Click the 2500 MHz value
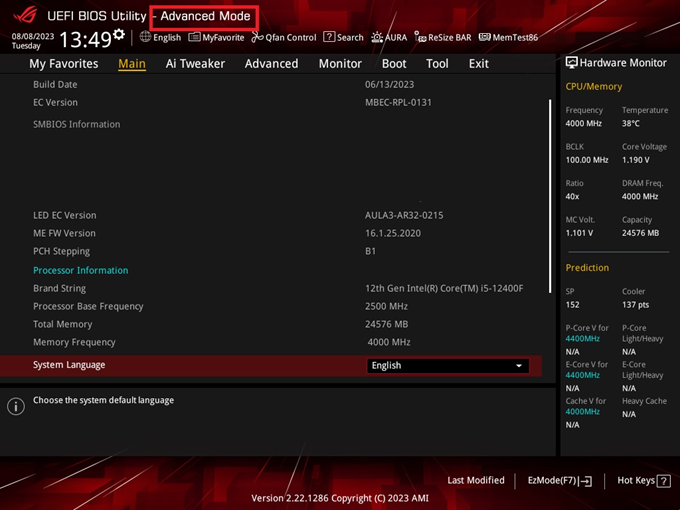This screenshot has height=510, width=680. (x=386, y=306)
